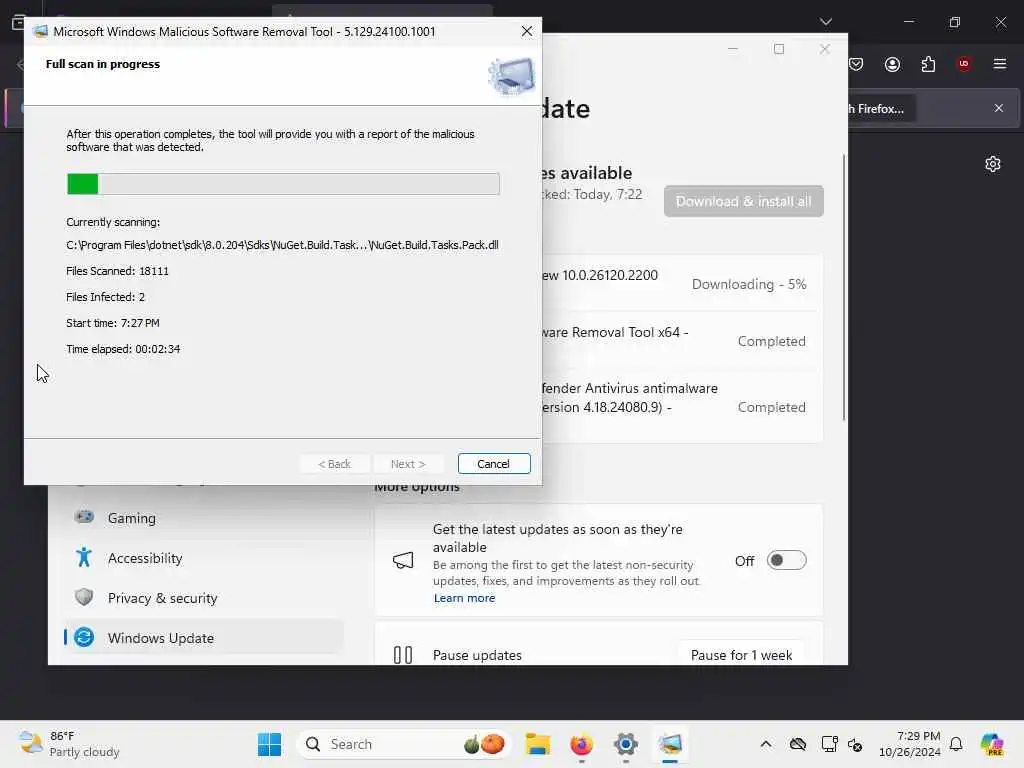Click the MSRT dialog title bar icon

pyautogui.click(x=40, y=31)
